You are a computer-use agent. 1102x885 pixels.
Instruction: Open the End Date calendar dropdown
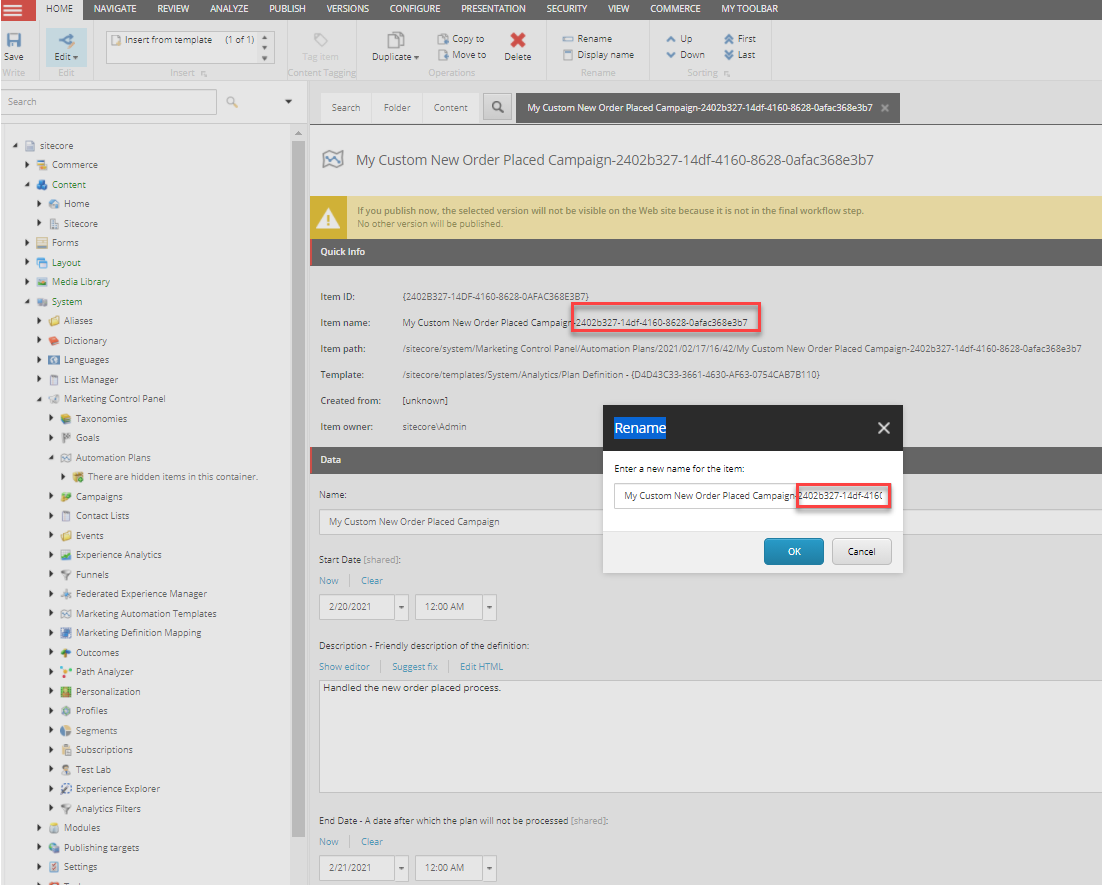(x=401, y=867)
